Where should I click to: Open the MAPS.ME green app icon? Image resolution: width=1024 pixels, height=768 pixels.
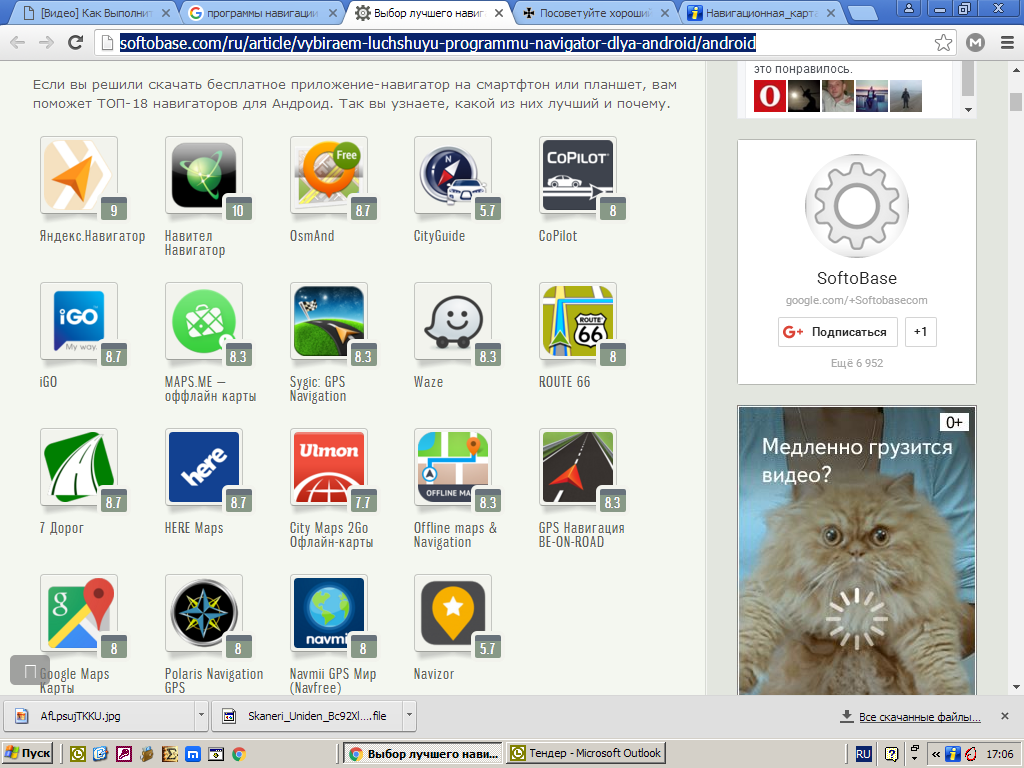click(204, 321)
